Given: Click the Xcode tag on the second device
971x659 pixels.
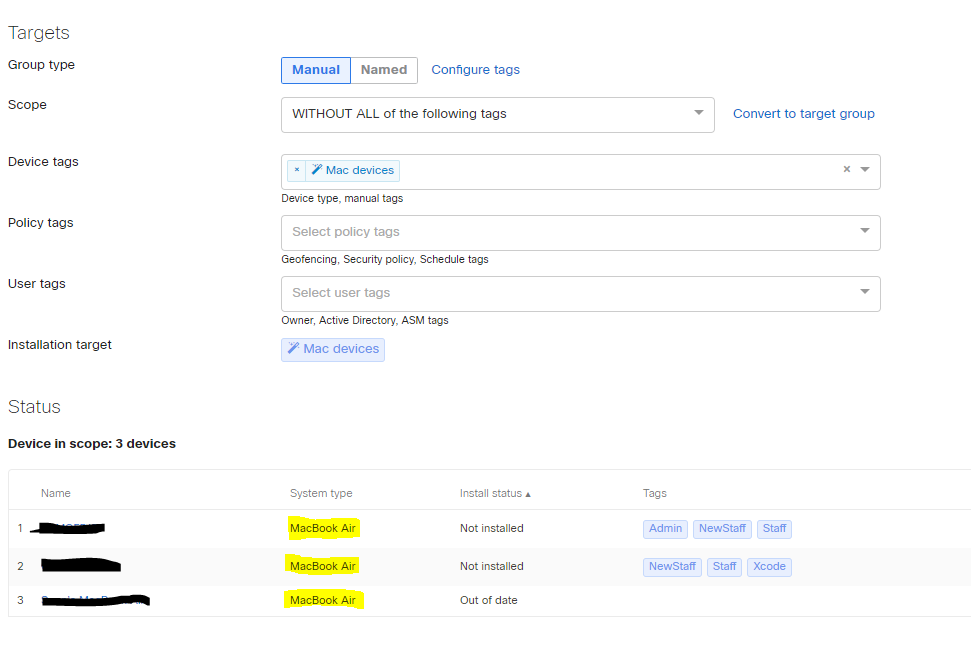Looking at the screenshot, I should click(769, 566).
